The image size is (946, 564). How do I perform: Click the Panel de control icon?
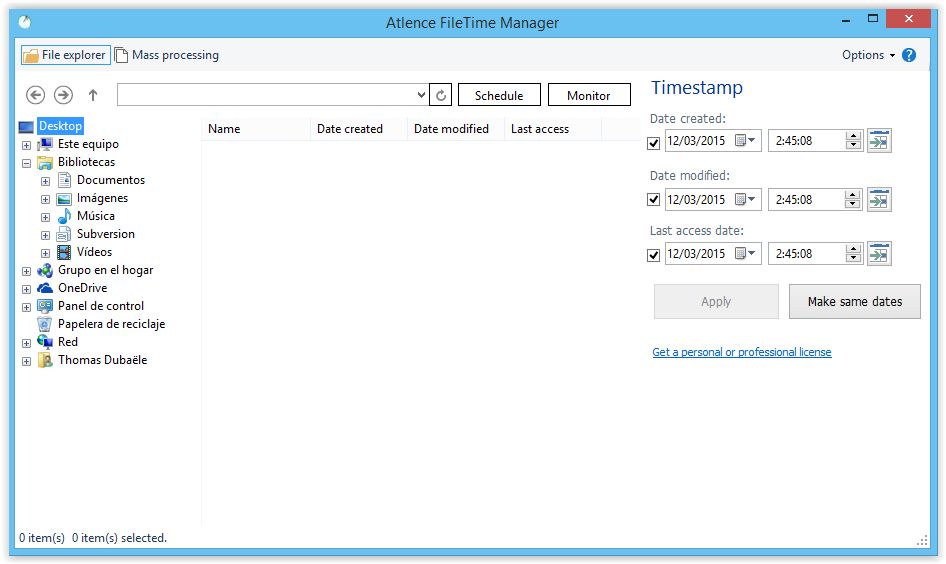[45, 306]
